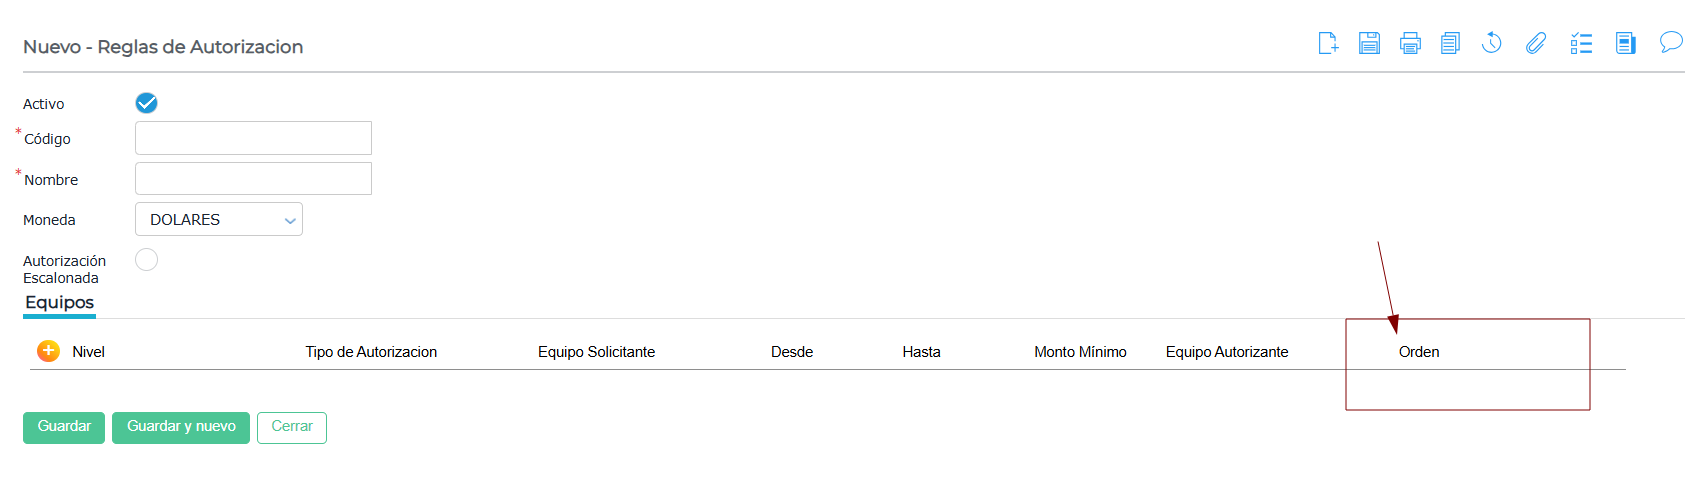Click the newspaper report icon

[1626, 43]
